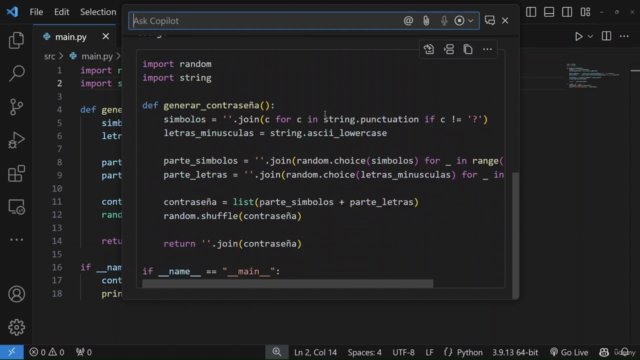Attach a file with the paperclip icon
640x360 pixels.
(x=426, y=21)
